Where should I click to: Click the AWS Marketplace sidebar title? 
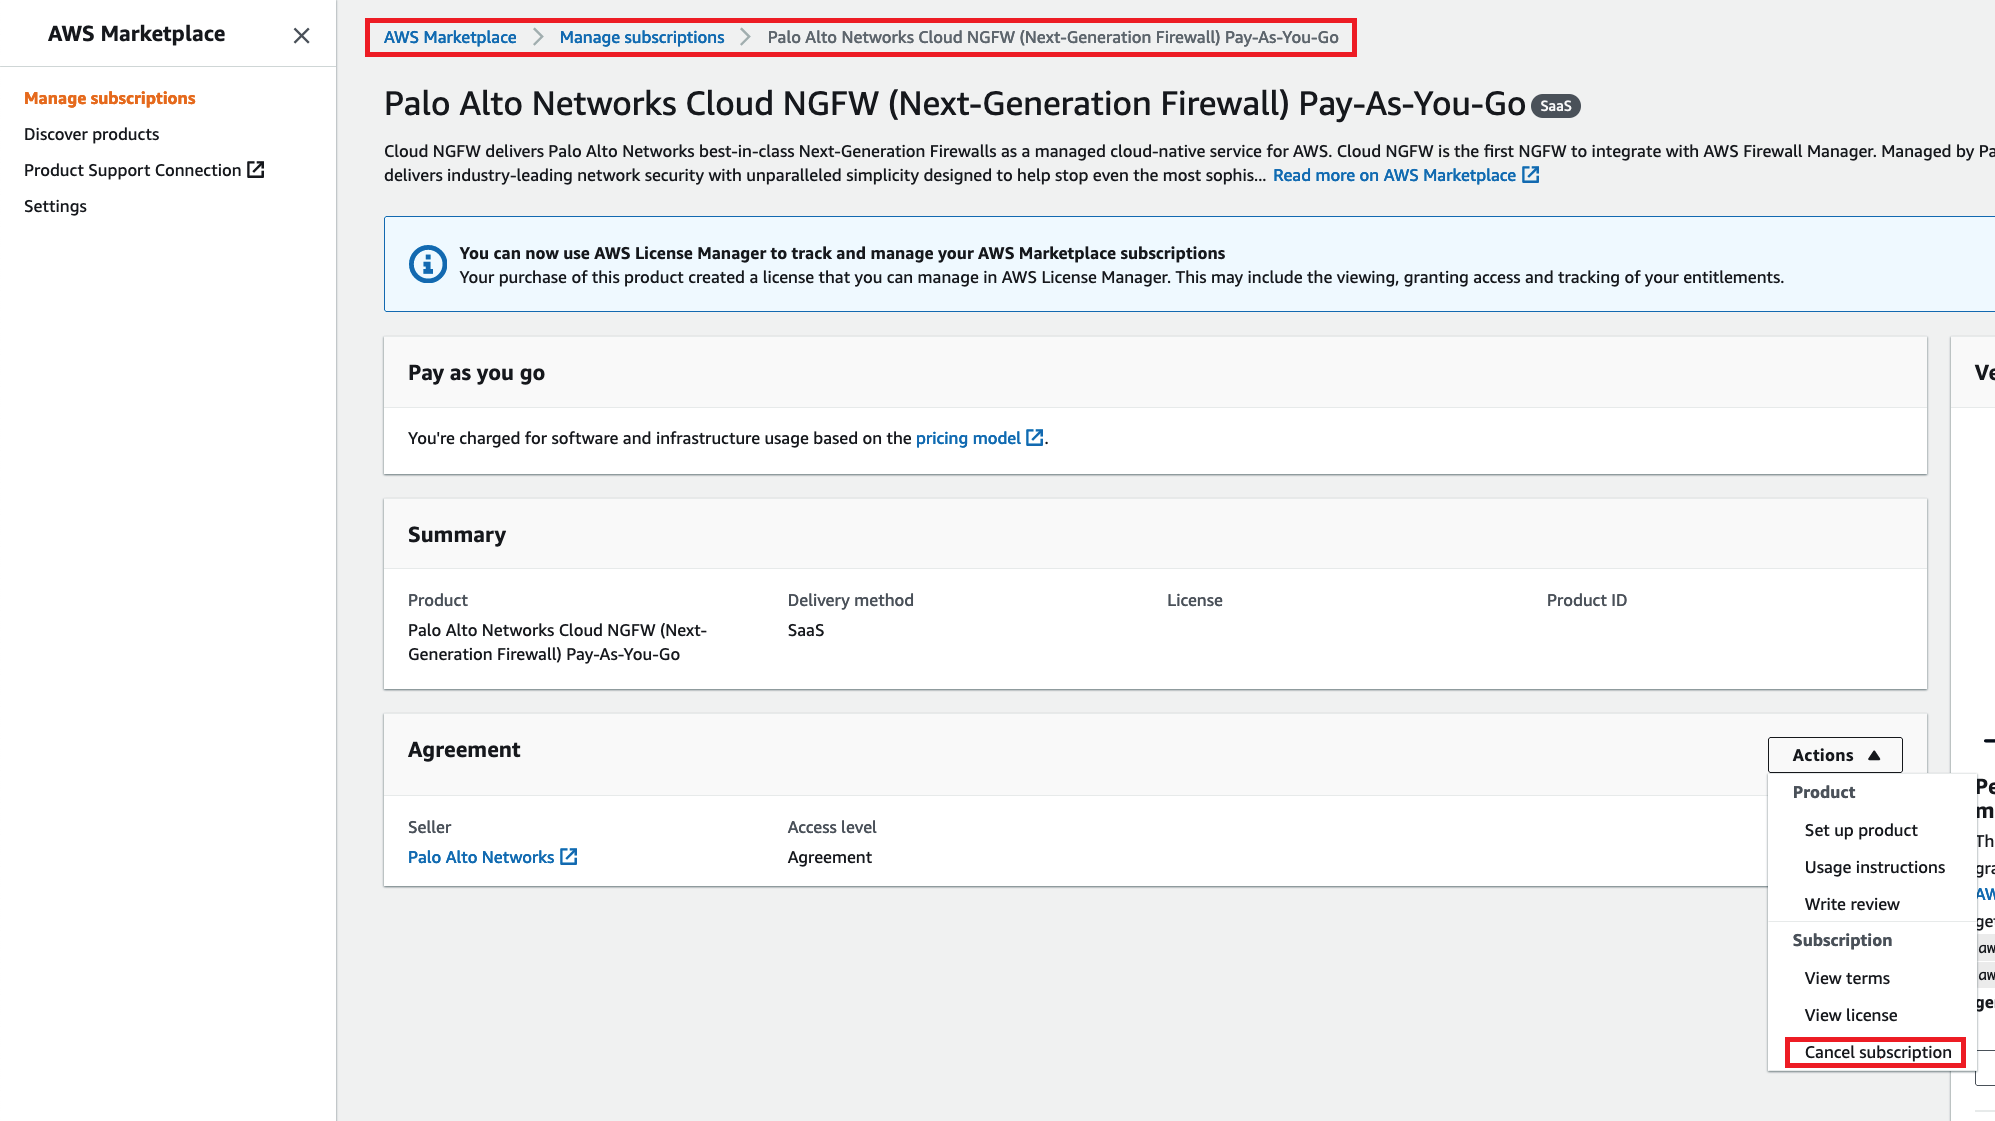137,34
